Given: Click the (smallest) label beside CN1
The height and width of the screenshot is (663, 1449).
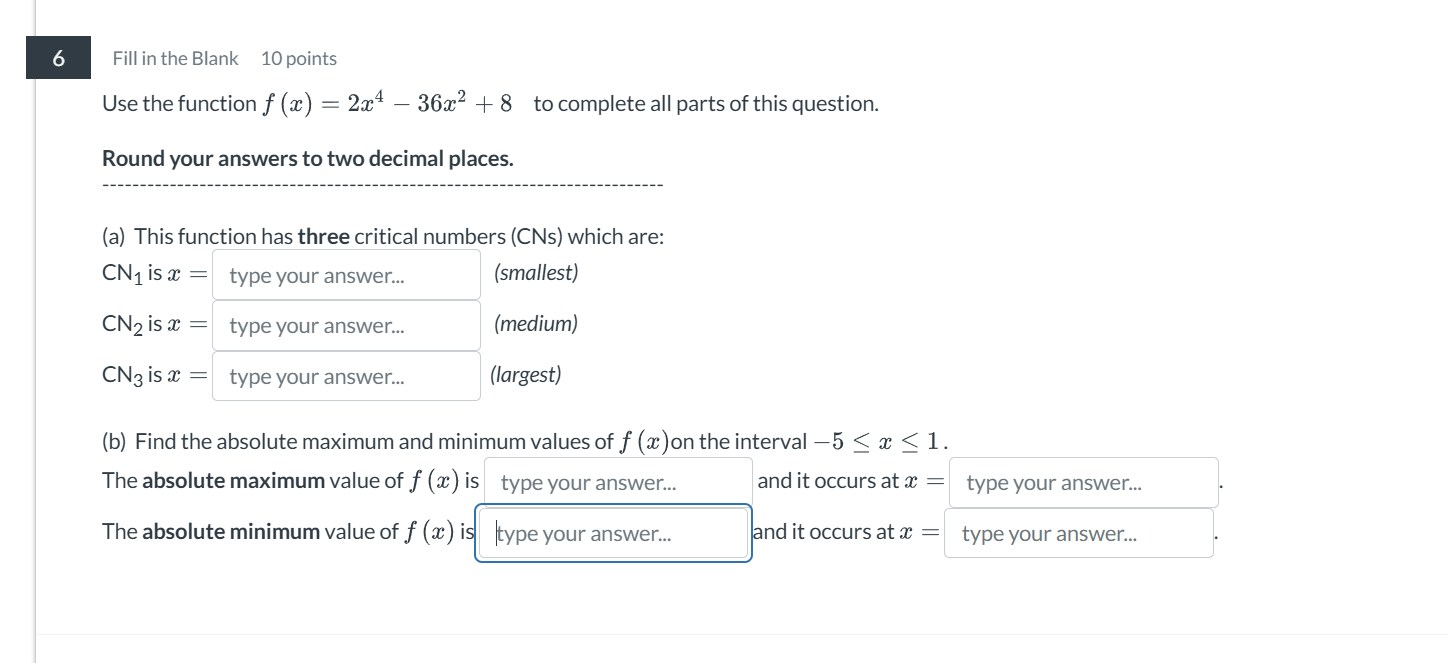Looking at the screenshot, I should [x=537, y=272].
